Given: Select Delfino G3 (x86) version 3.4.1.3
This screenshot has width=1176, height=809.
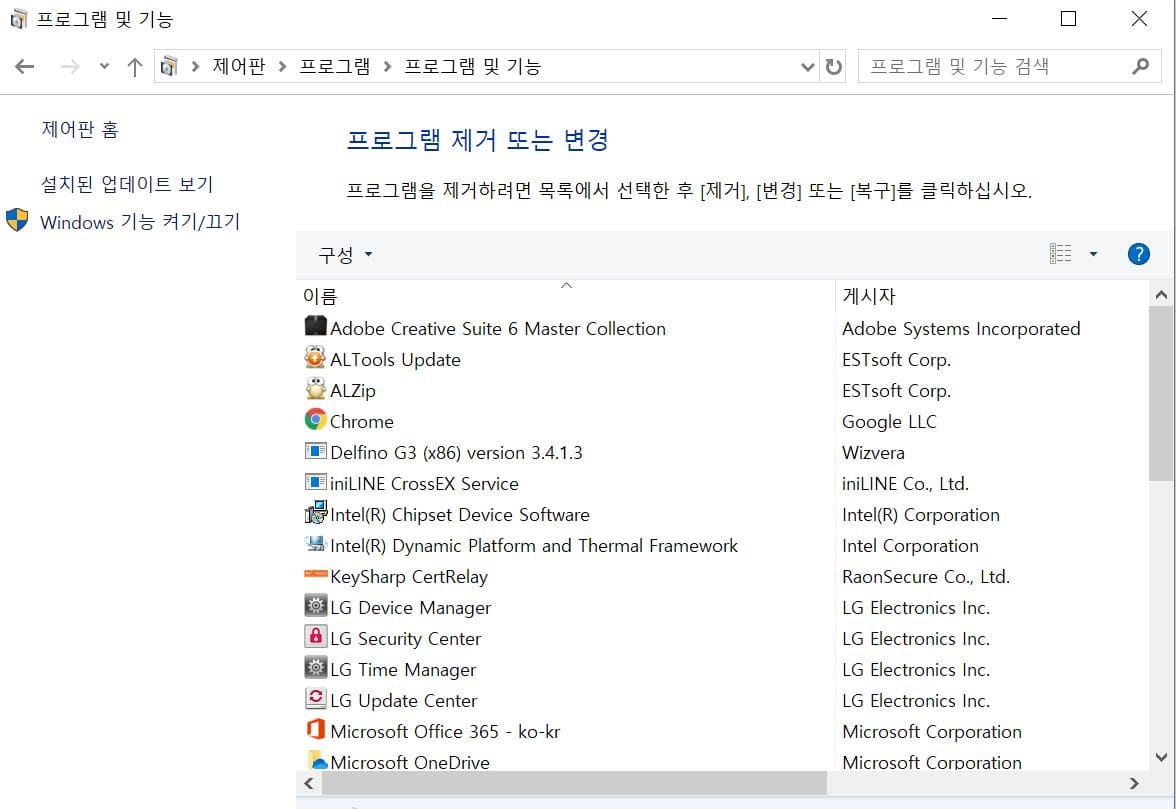Looking at the screenshot, I should [x=456, y=453].
